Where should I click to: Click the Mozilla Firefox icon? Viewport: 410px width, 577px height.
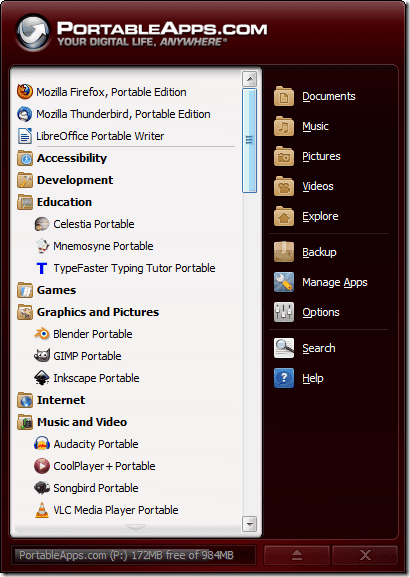tap(25, 92)
